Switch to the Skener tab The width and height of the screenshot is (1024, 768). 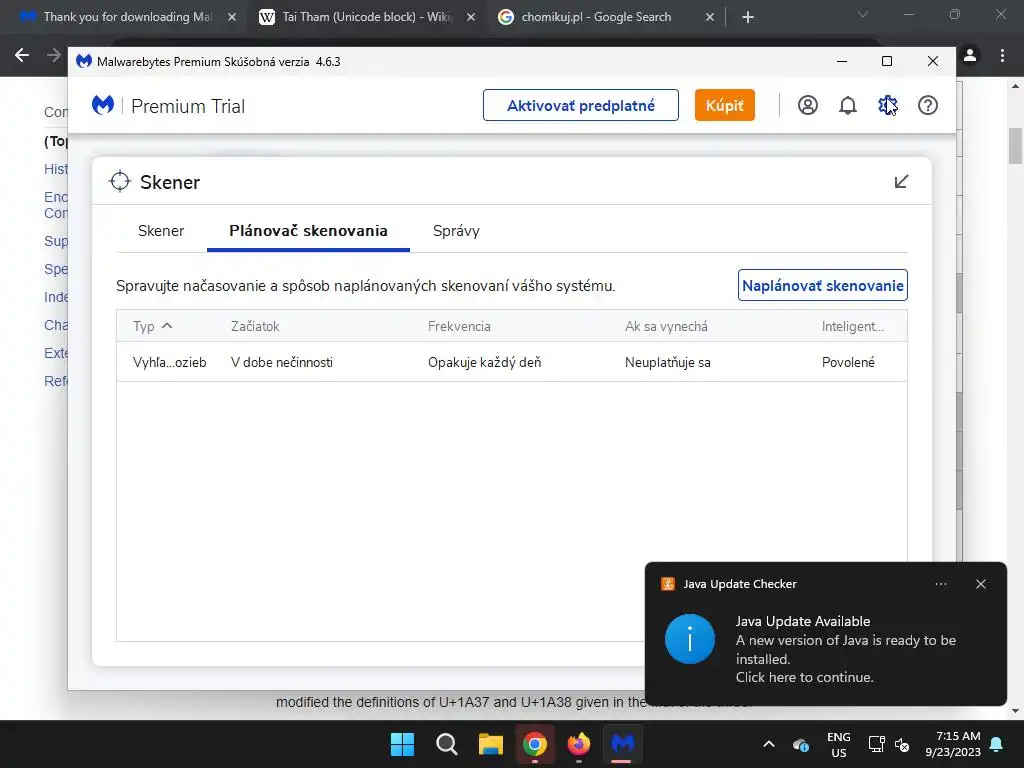tap(161, 231)
